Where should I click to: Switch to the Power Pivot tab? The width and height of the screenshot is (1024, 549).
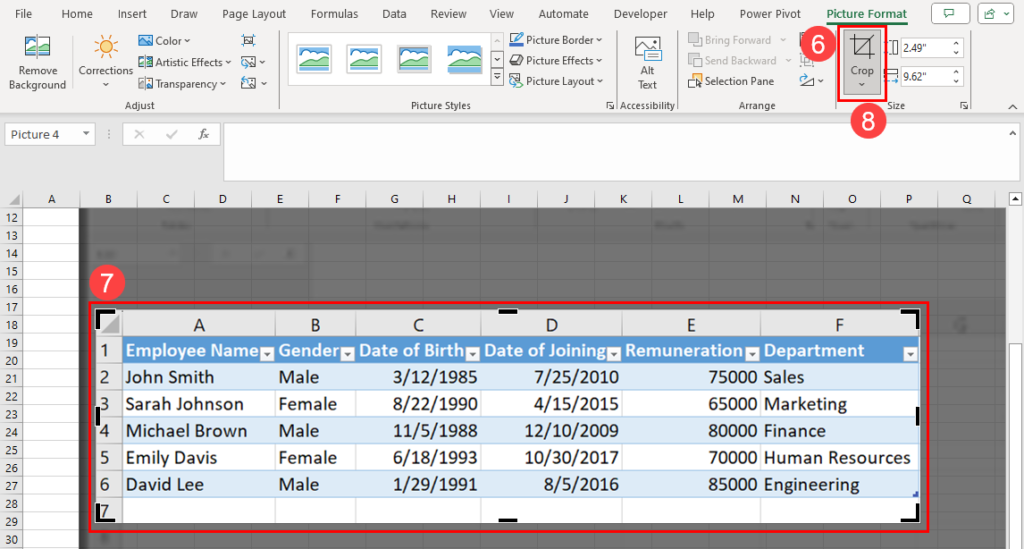point(770,14)
